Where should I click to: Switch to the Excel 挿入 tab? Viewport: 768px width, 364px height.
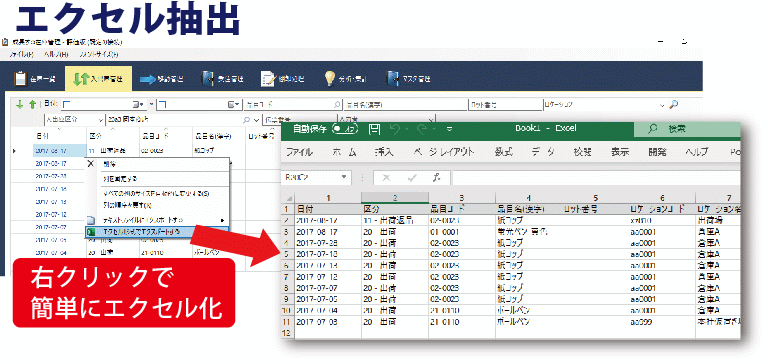pos(384,152)
